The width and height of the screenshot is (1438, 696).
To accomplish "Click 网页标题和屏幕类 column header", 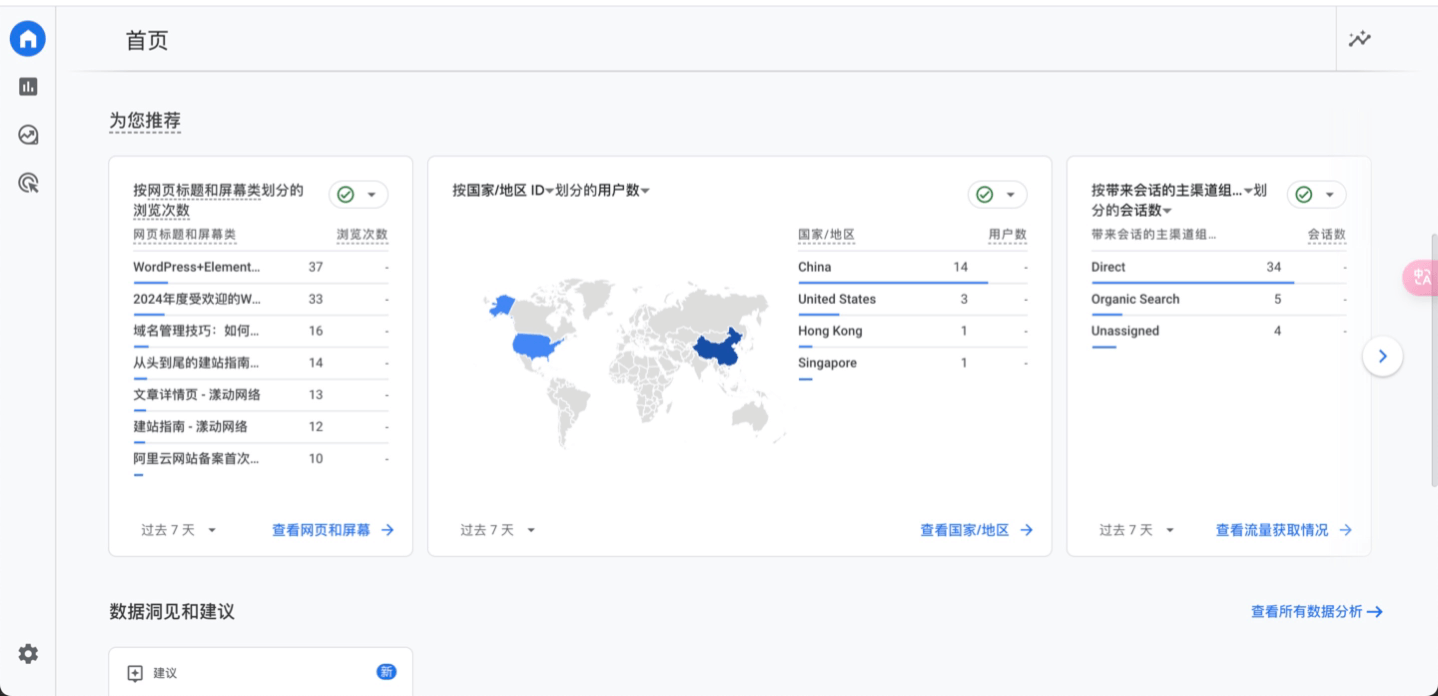I will [x=185, y=235].
